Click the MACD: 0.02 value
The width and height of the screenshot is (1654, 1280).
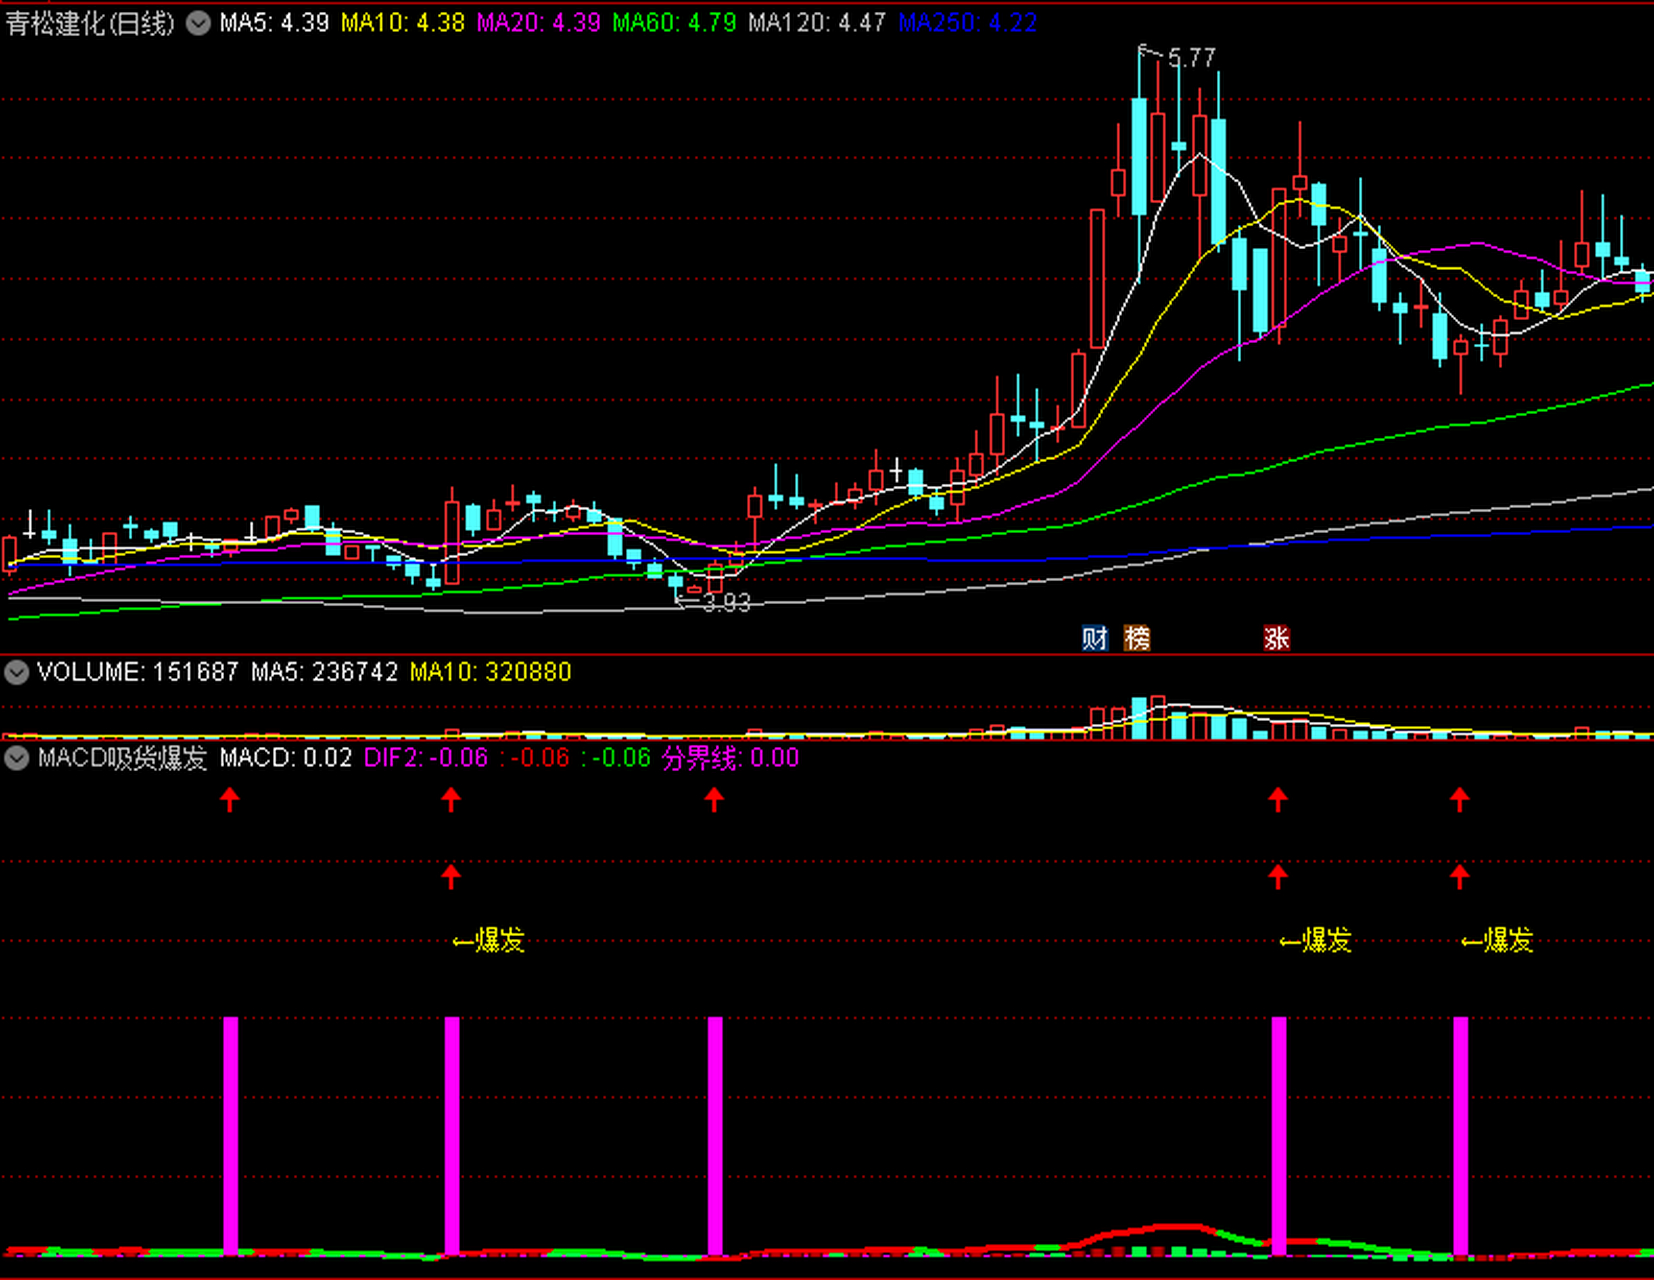[286, 758]
